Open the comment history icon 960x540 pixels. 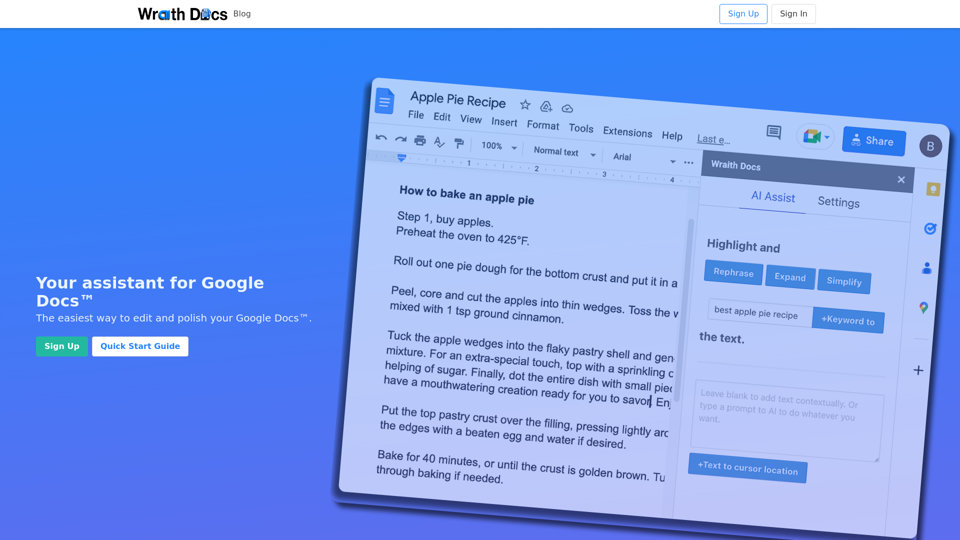(774, 132)
